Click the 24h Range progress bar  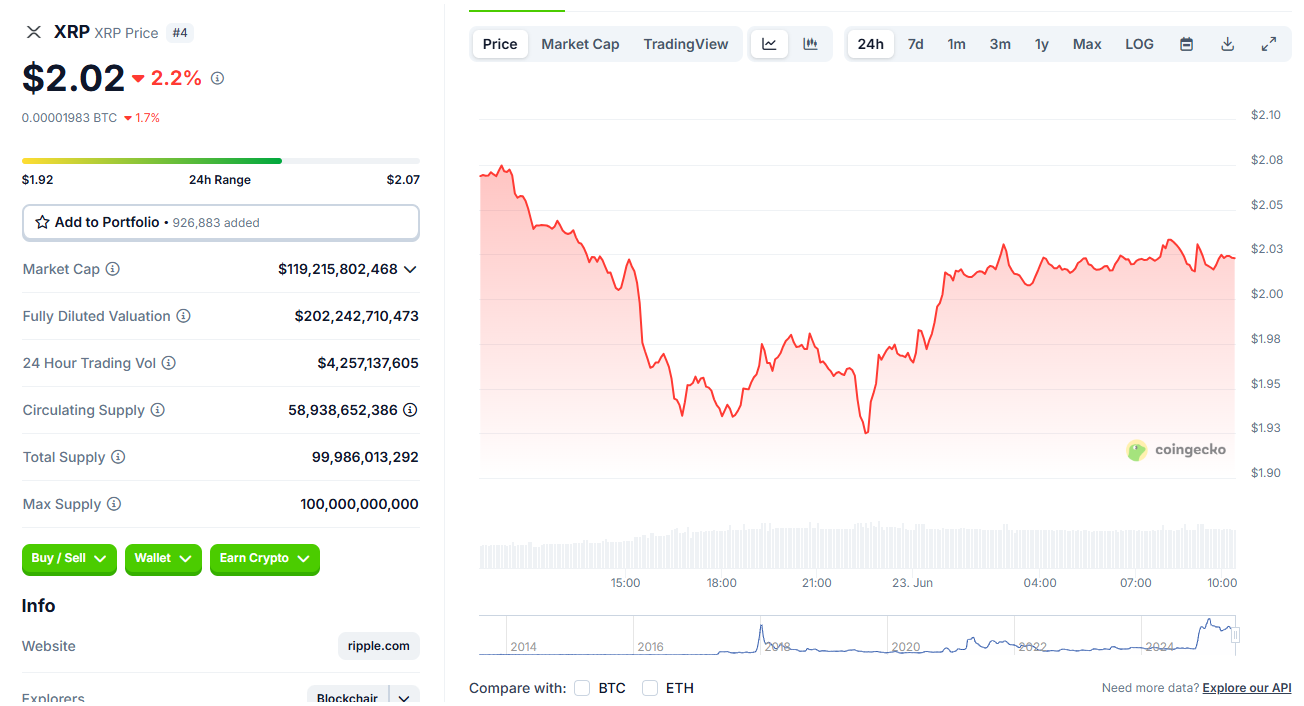[x=221, y=160]
